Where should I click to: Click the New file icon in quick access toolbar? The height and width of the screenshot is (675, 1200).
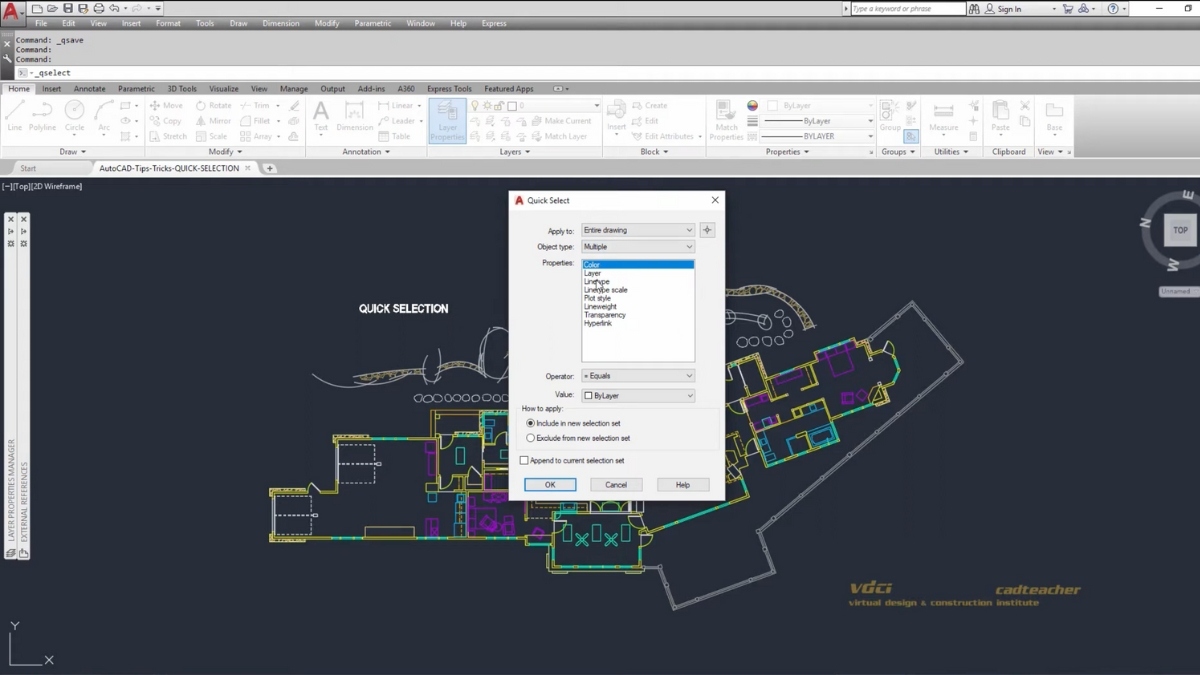click(x=37, y=9)
